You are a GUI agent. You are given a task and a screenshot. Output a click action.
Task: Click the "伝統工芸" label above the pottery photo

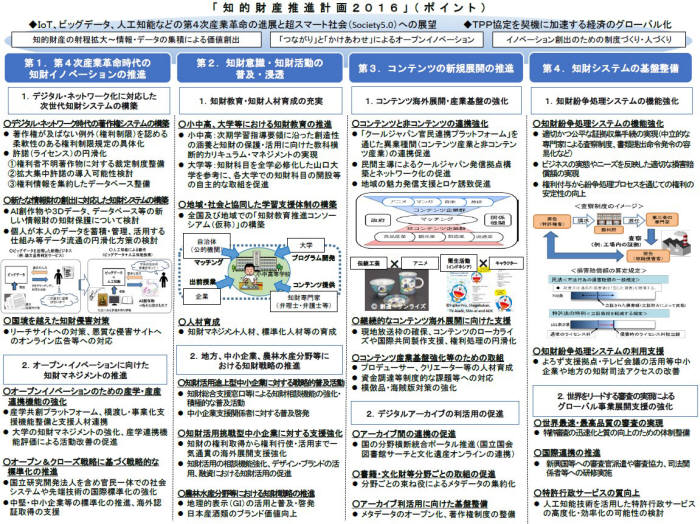[x=368, y=263]
